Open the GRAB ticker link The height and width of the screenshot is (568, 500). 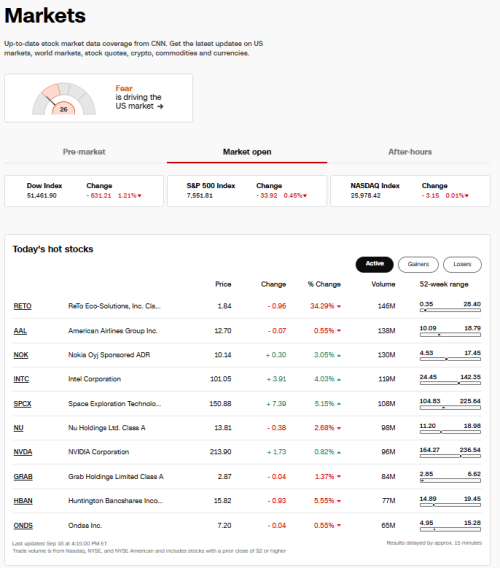[x=23, y=477]
